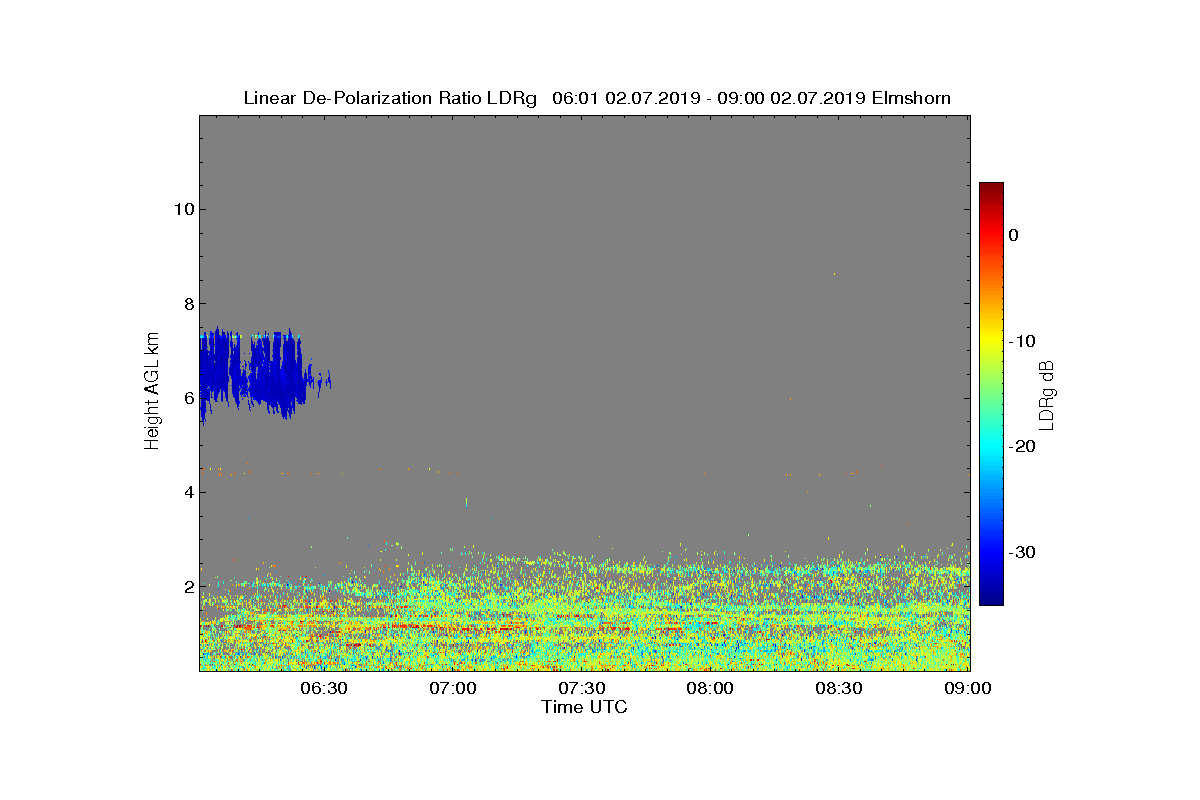Image resolution: width=1200 pixels, height=800 pixels.
Task: Click the 06:30 time axis label
Action: tap(323, 689)
